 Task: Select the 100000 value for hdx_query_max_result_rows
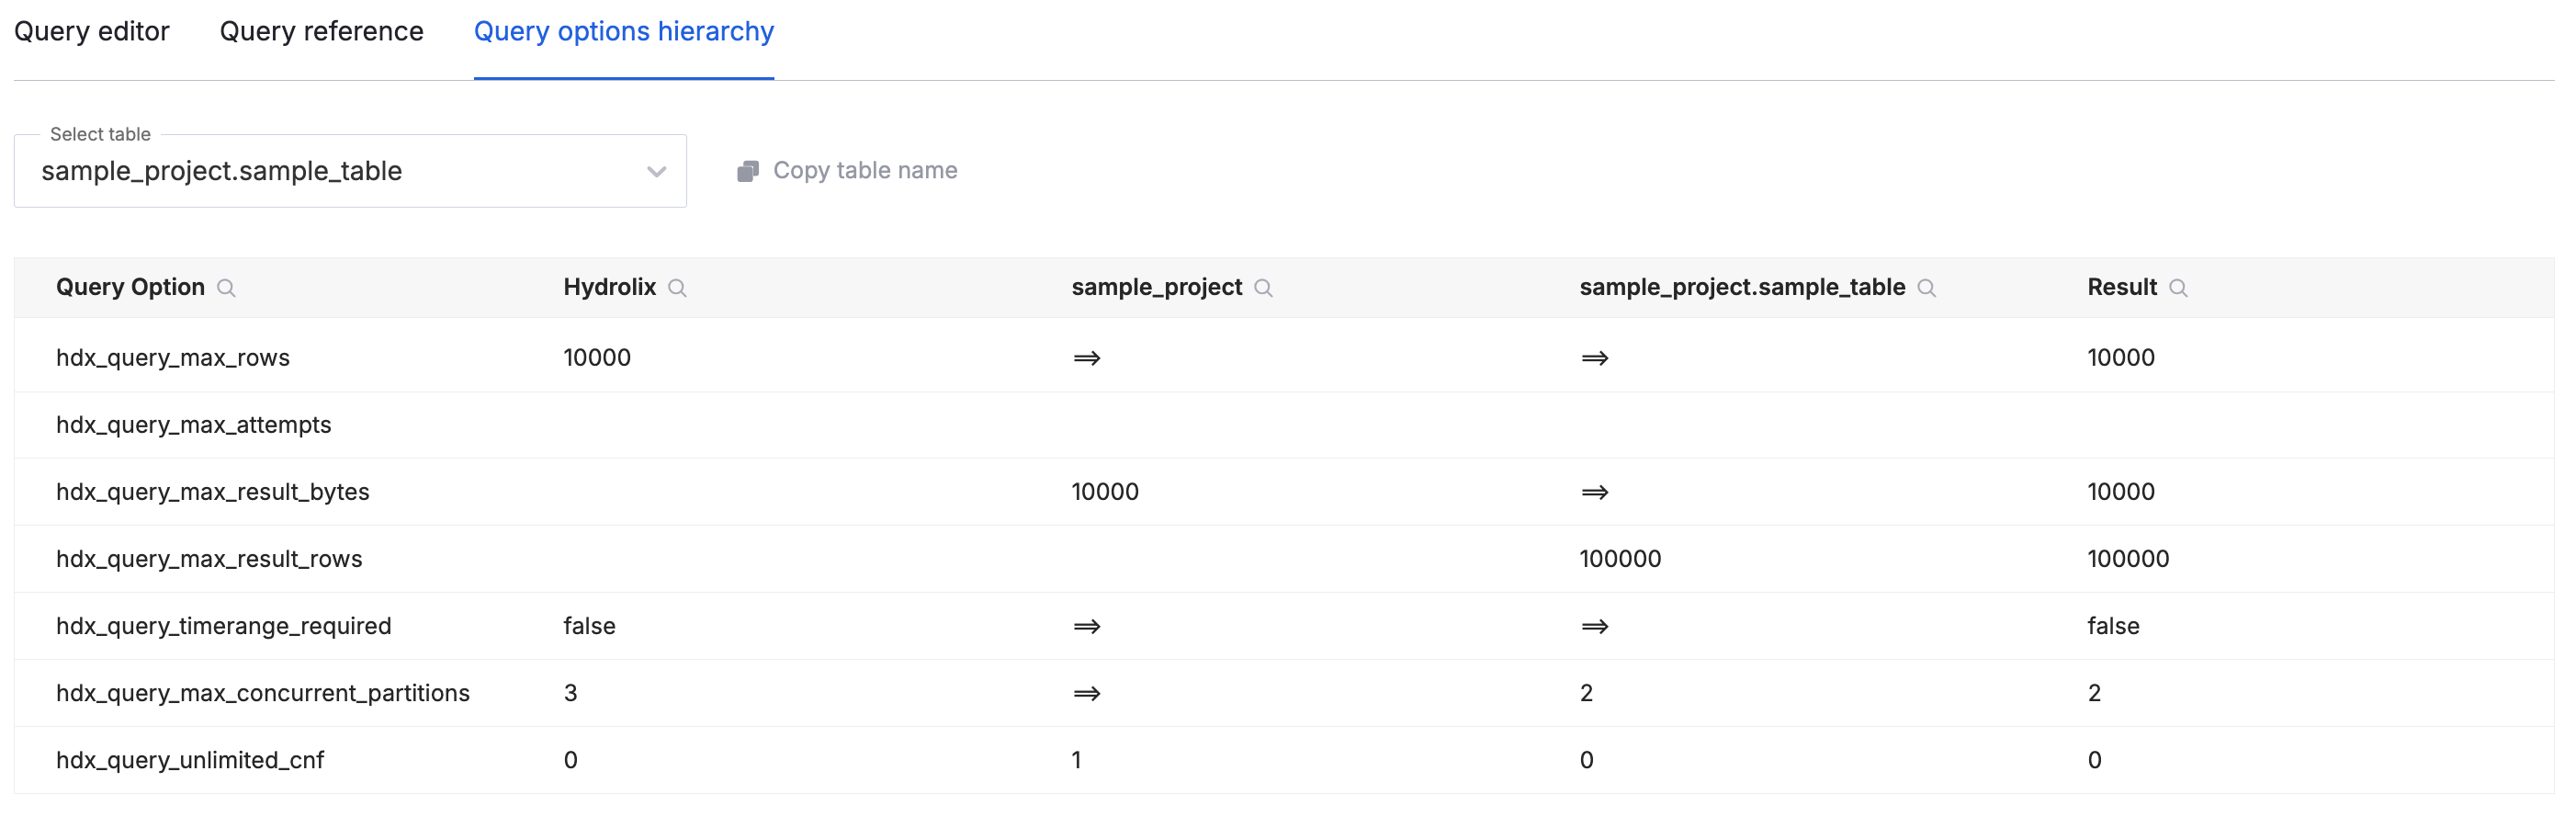point(1620,558)
